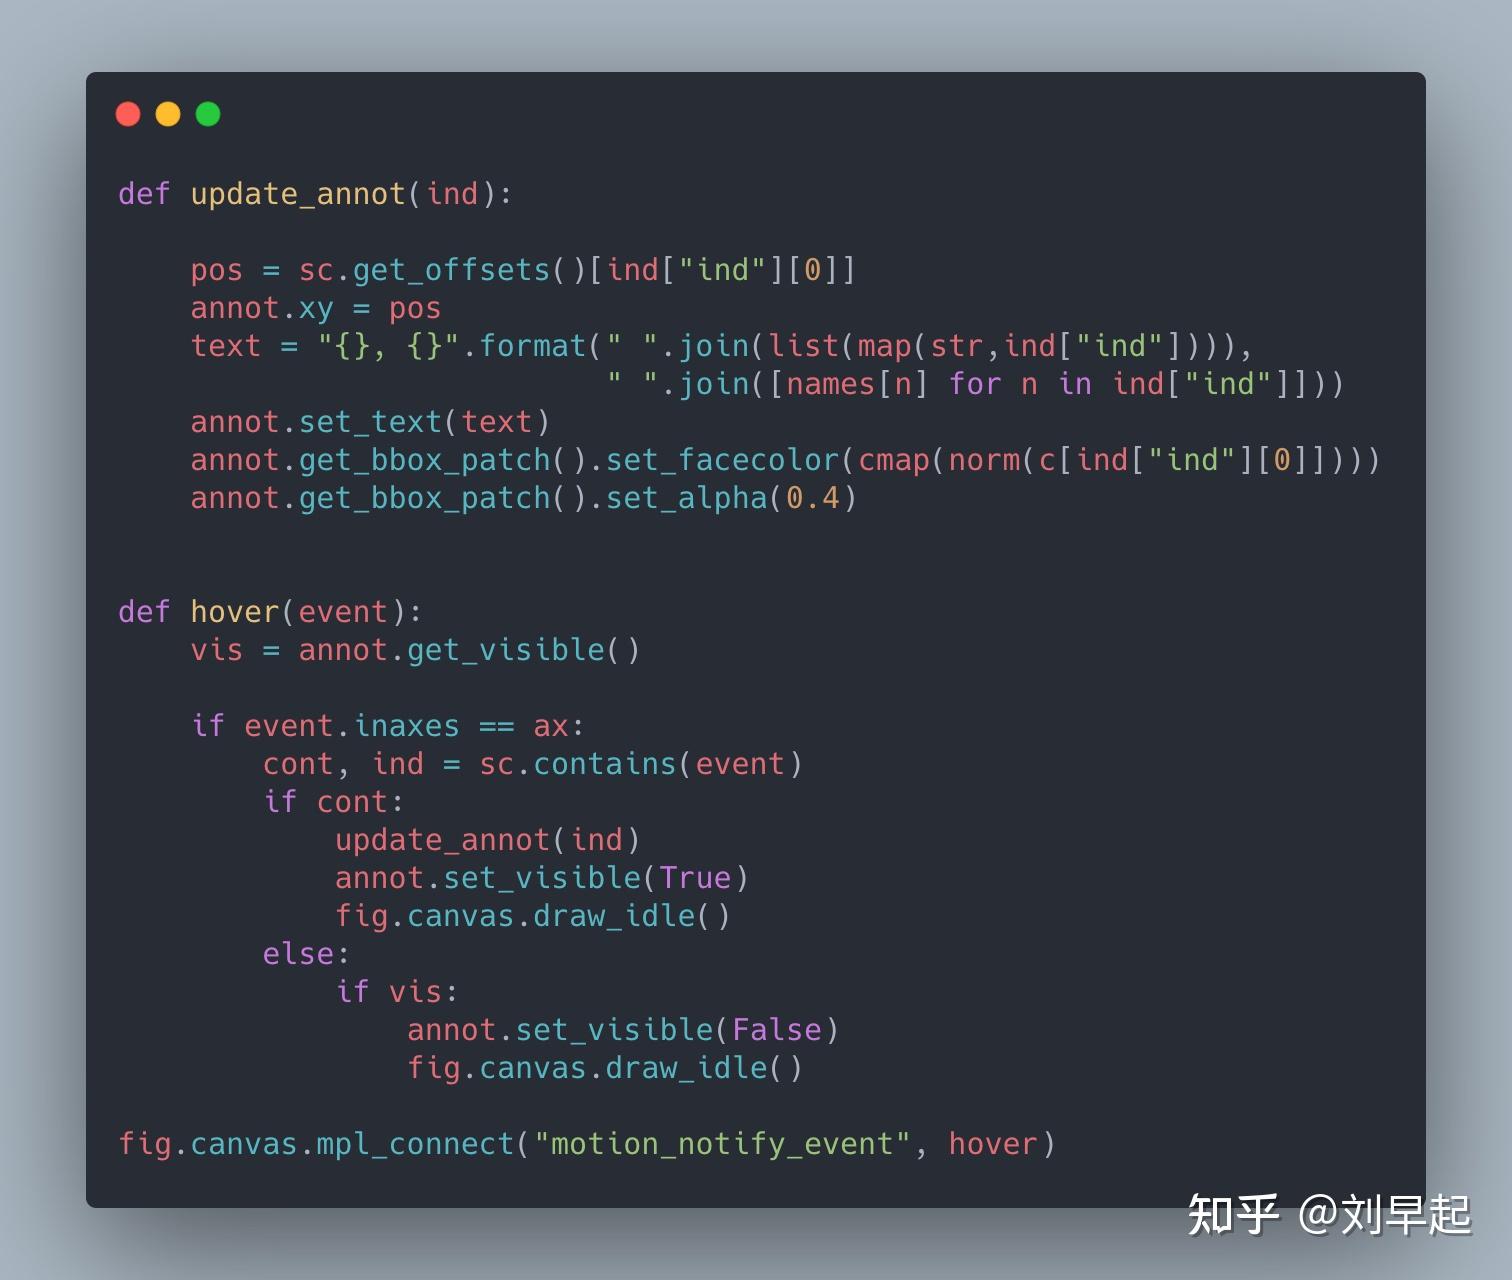Image resolution: width=1512 pixels, height=1280 pixels.
Task: Click the hover function name in its definition
Action: [235, 612]
